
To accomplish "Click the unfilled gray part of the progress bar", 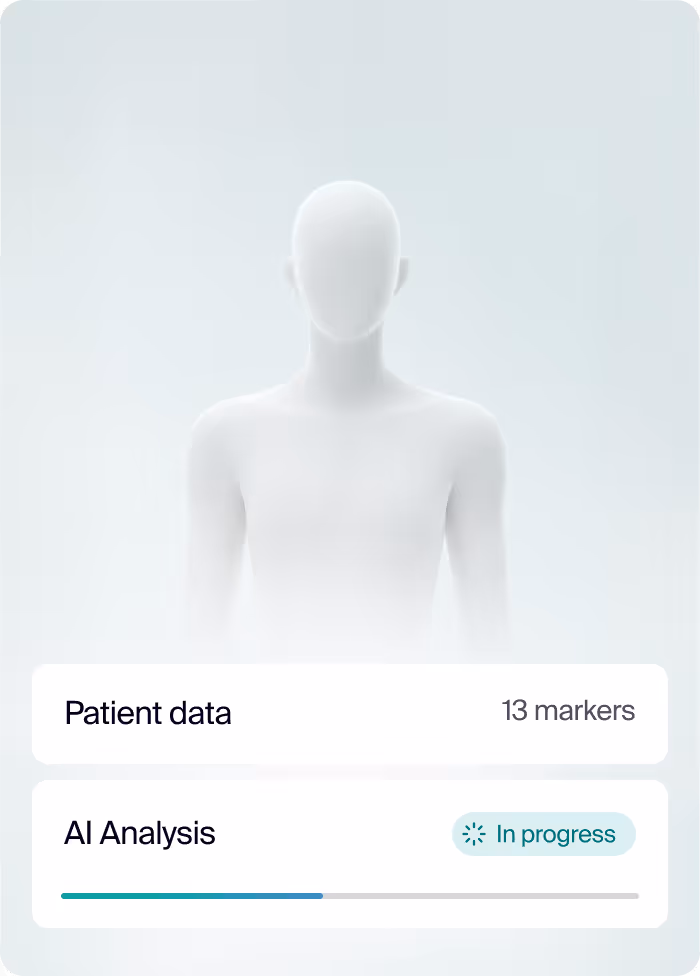I will (x=480, y=896).
